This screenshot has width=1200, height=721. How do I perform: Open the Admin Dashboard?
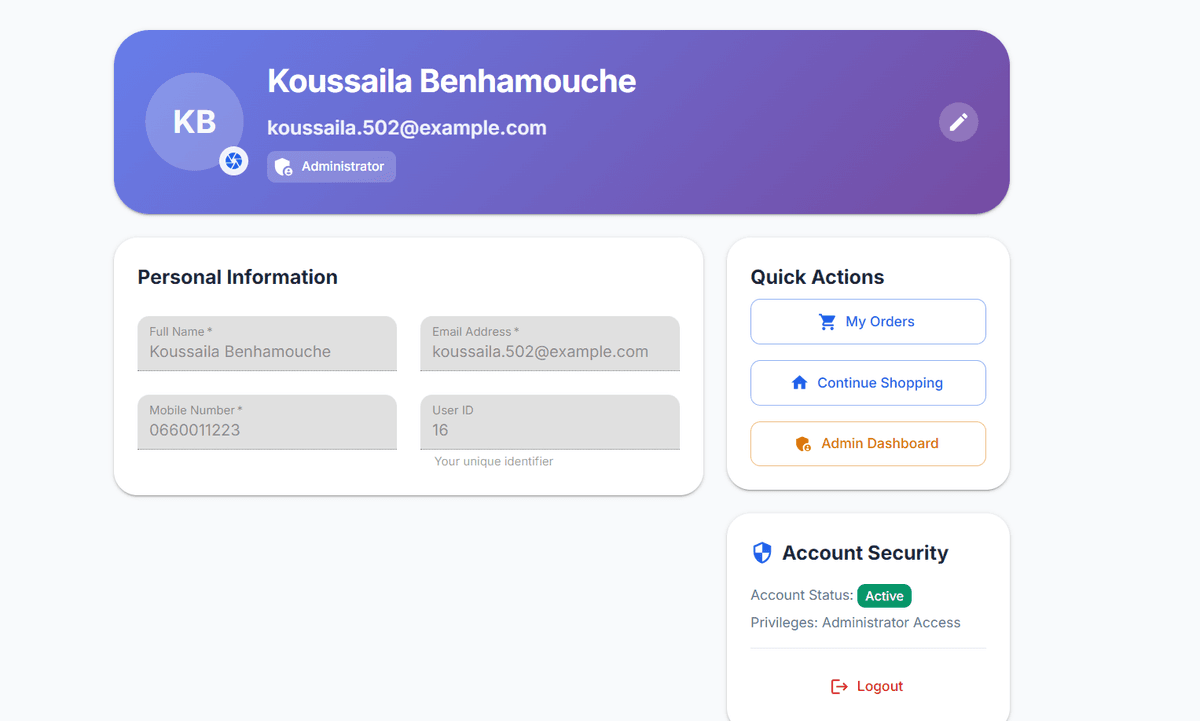click(867, 443)
